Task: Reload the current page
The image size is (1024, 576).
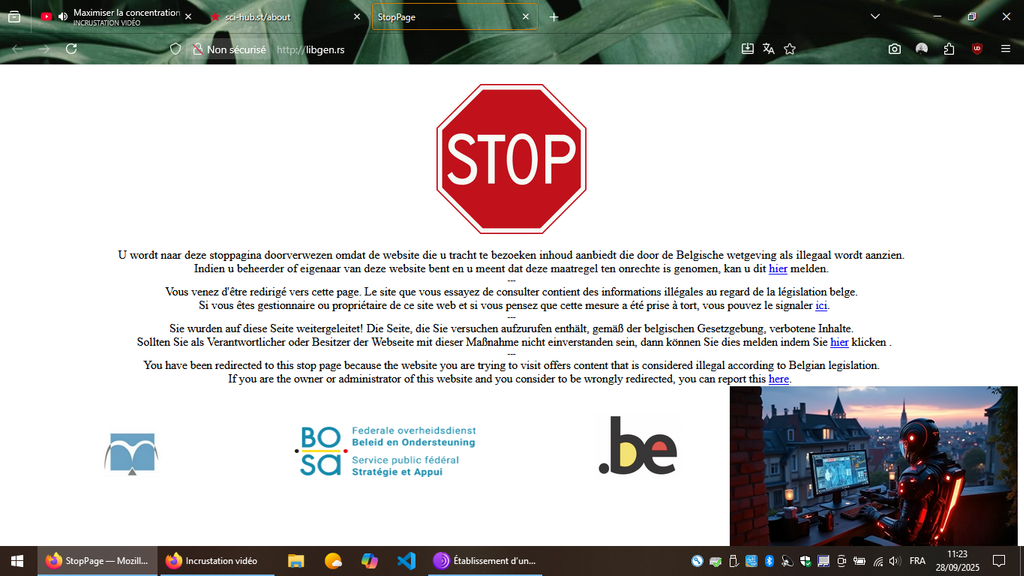Action: 71,49
